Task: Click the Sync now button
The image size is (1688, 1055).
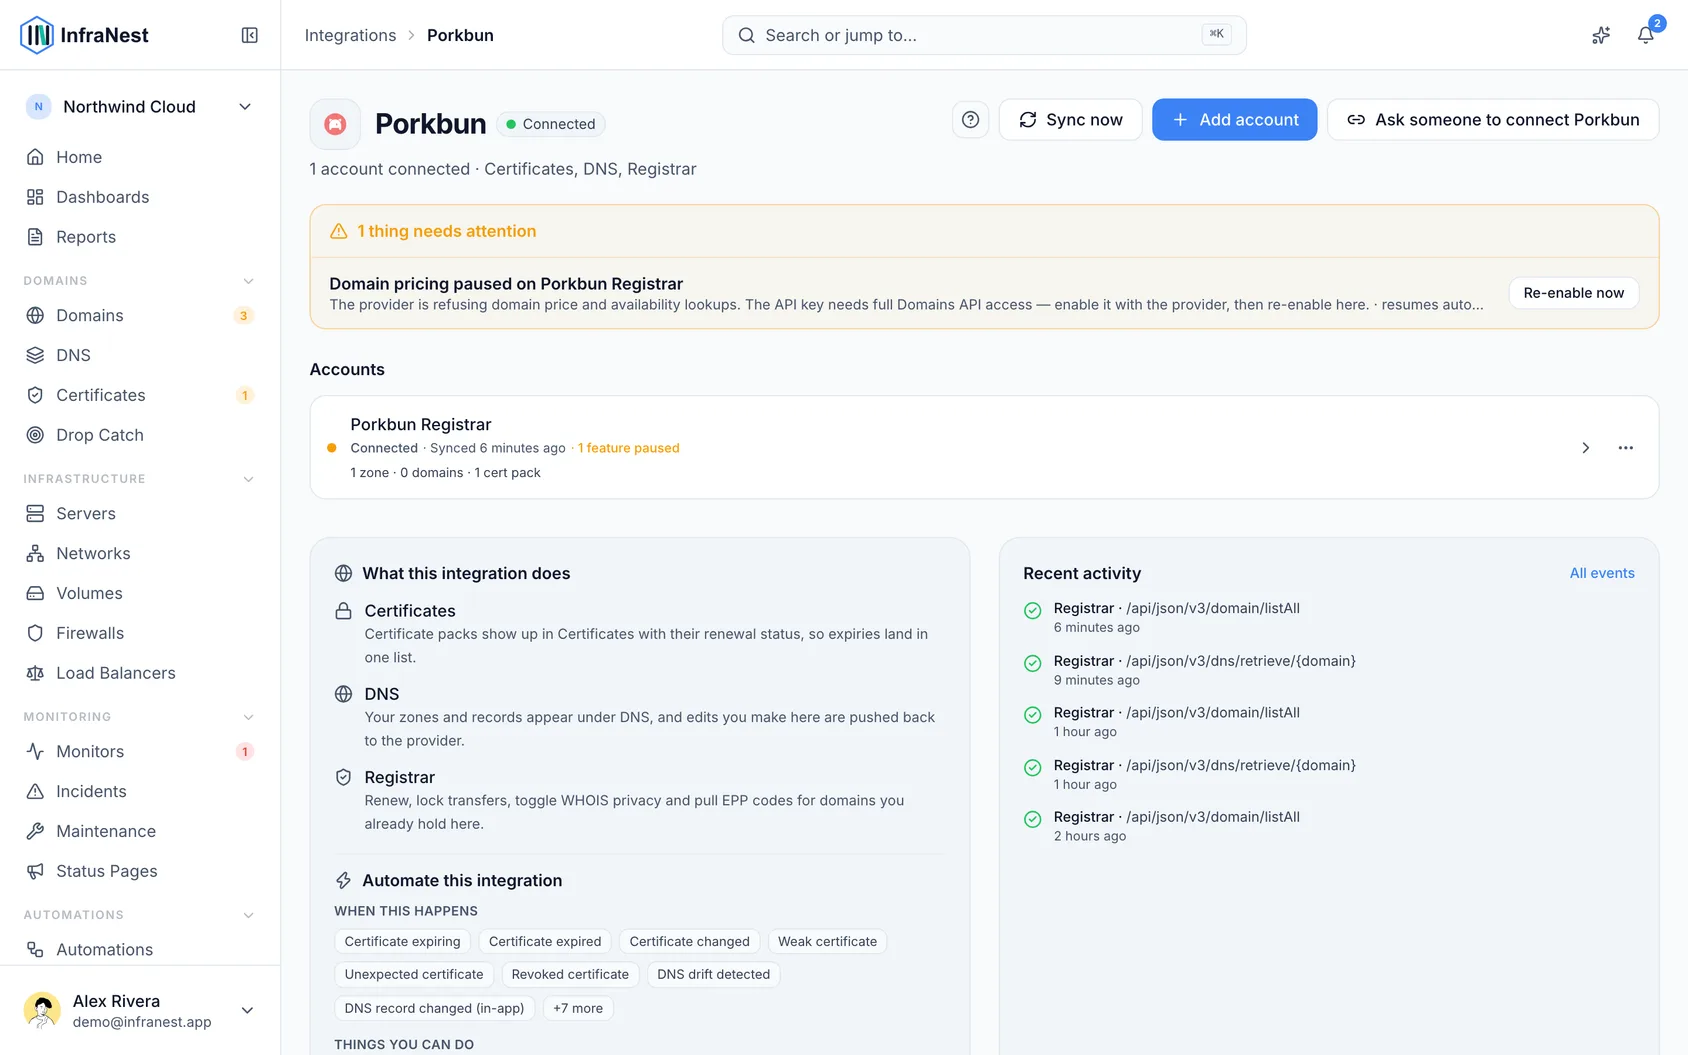Action: (1070, 120)
